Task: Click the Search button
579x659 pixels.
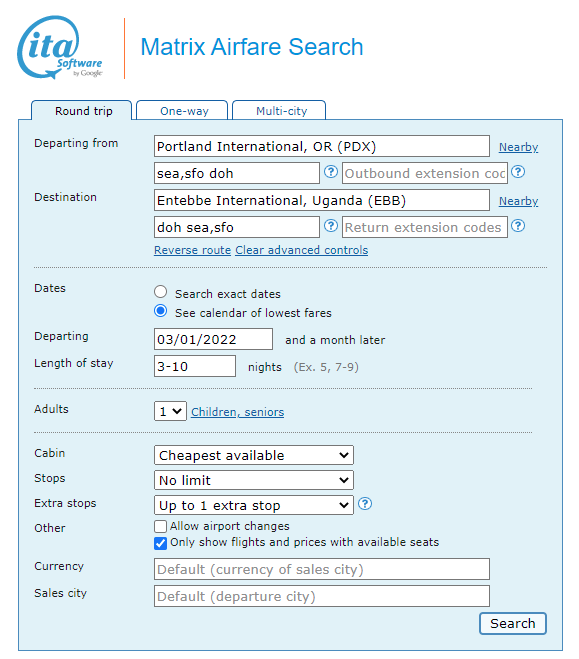Action: point(513,623)
